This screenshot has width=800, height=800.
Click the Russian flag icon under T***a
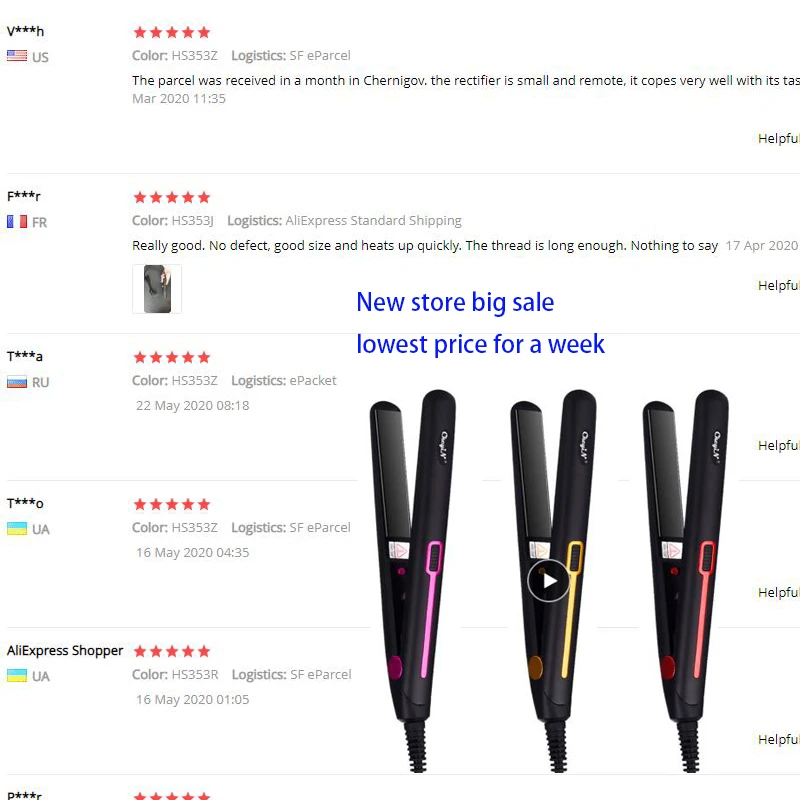point(17,382)
